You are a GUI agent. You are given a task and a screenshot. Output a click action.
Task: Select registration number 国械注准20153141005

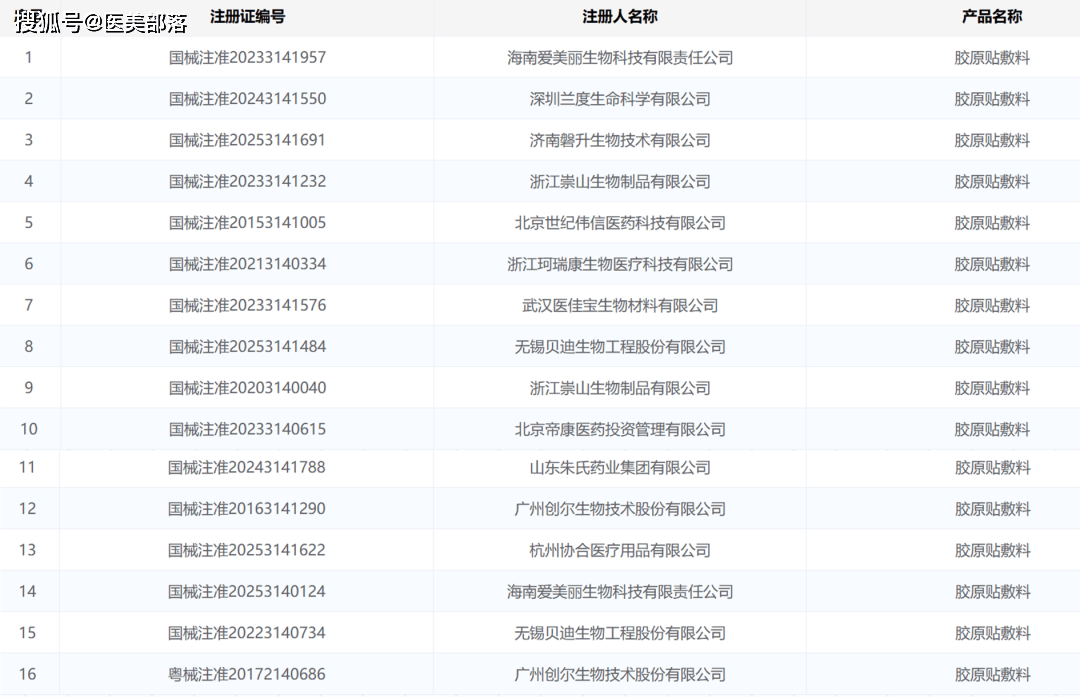click(247, 222)
